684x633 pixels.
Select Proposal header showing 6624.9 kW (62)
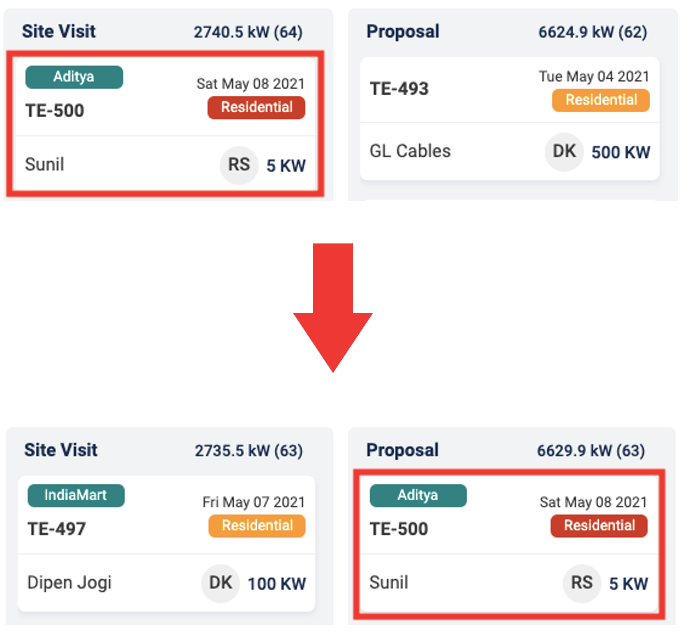tap(403, 31)
